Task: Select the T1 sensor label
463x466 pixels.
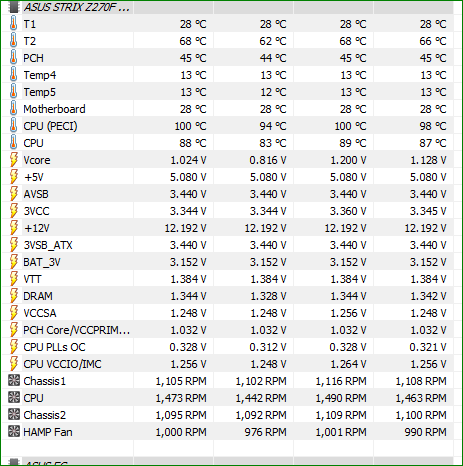Action: [x=29, y=24]
